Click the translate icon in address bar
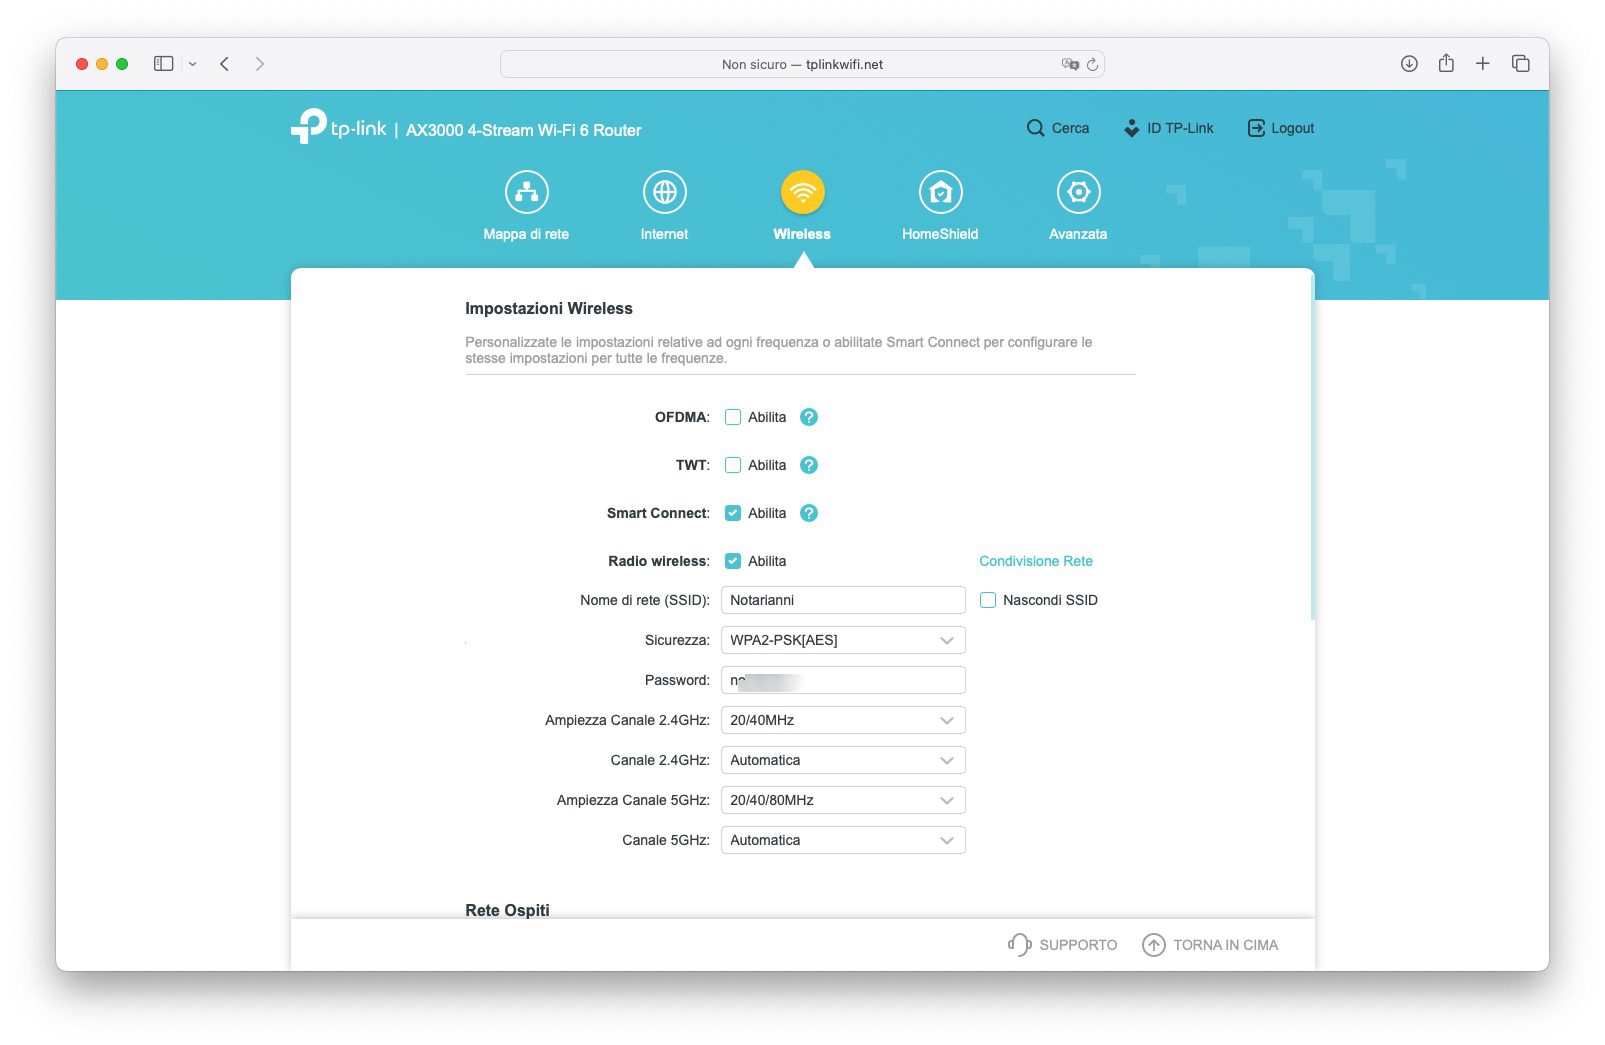Viewport: 1605px width, 1045px height. pos(1070,64)
